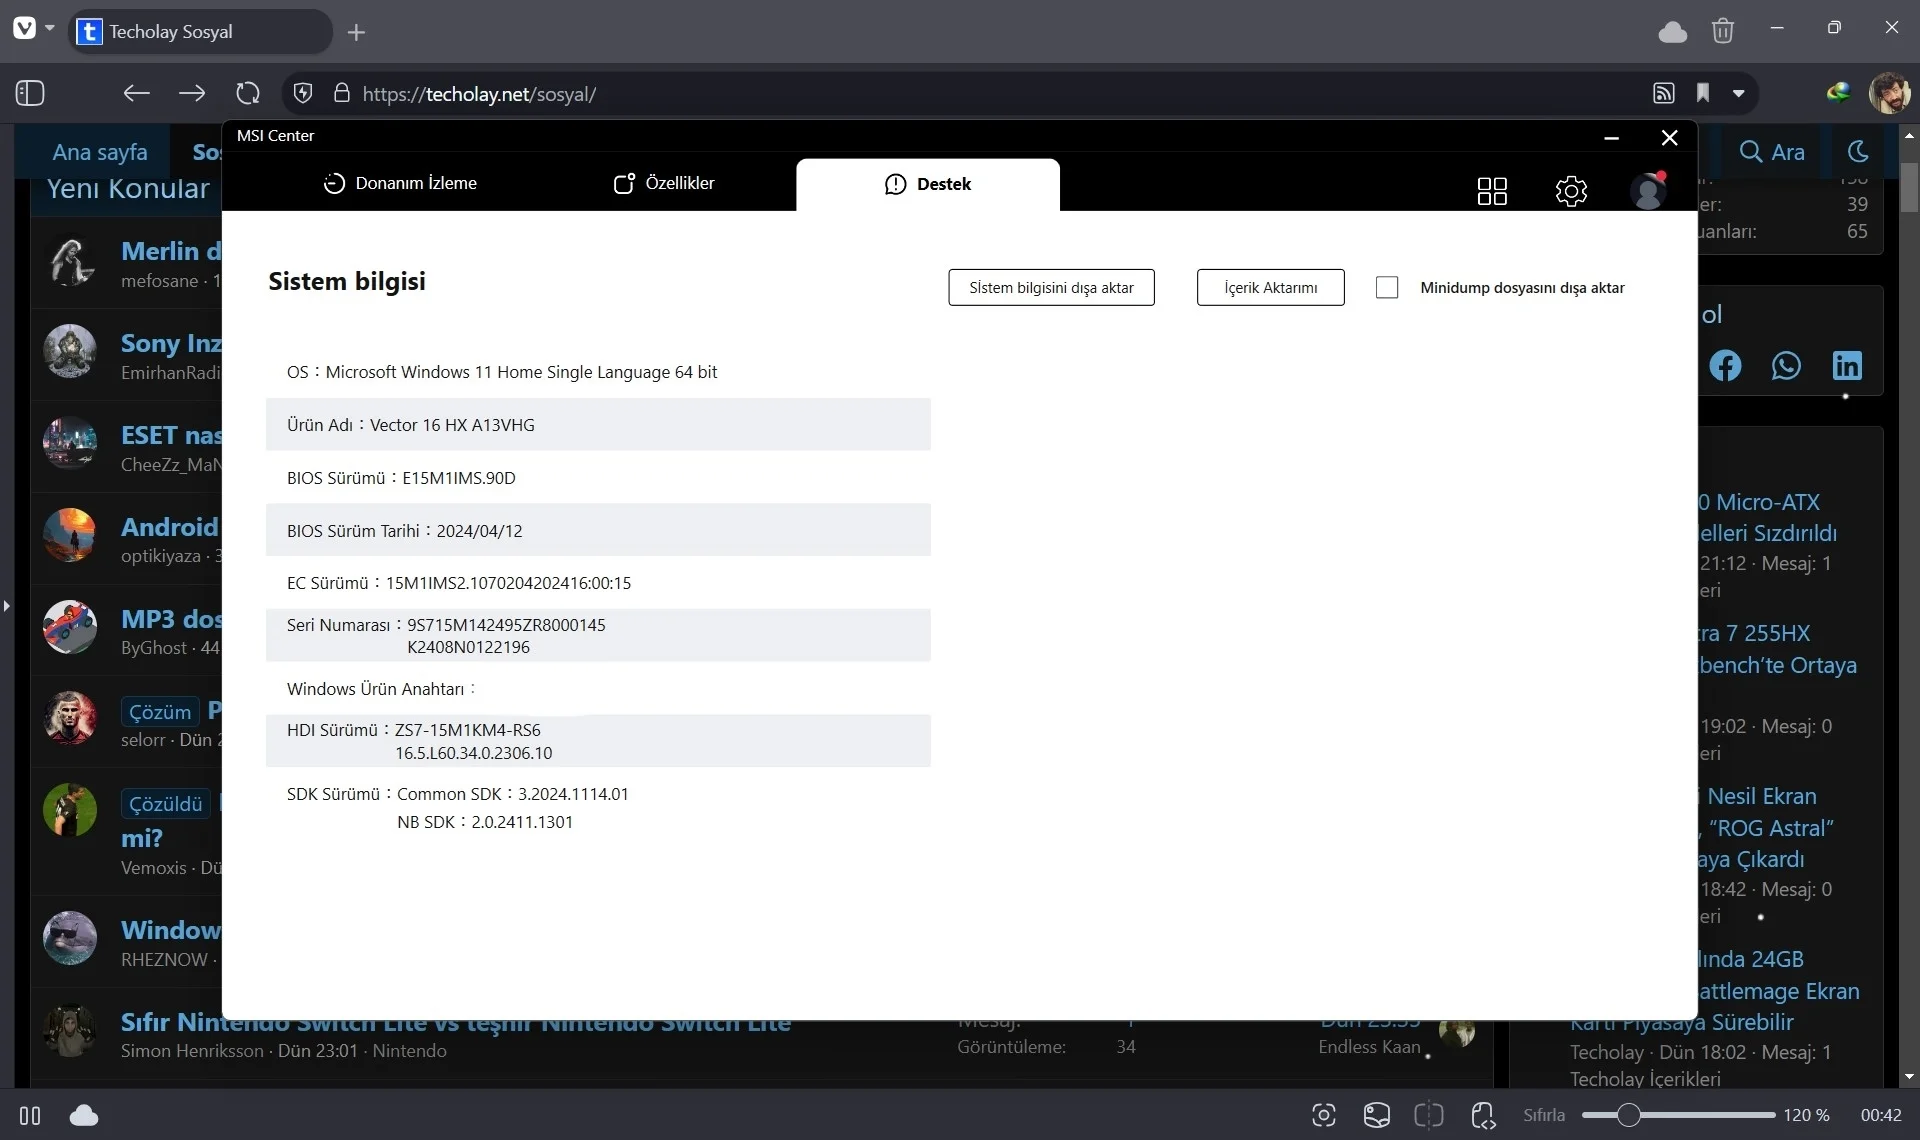Switch to Özellikler tab in MSI Center
This screenshot has height=1140, width=1920.
tap(664, 183)
